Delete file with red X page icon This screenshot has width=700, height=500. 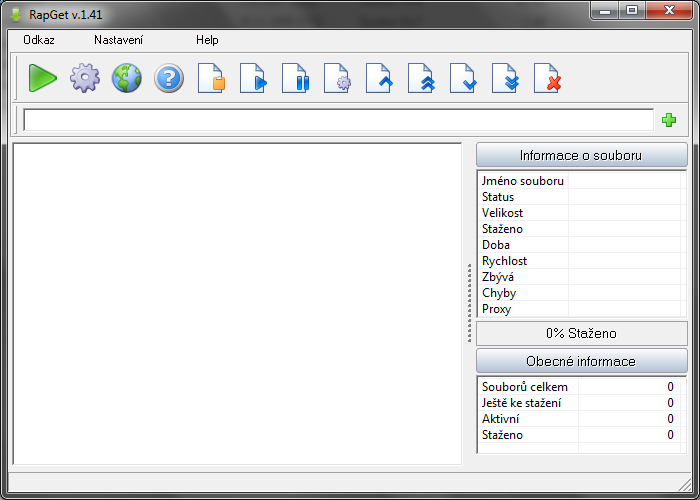(547, 78)
